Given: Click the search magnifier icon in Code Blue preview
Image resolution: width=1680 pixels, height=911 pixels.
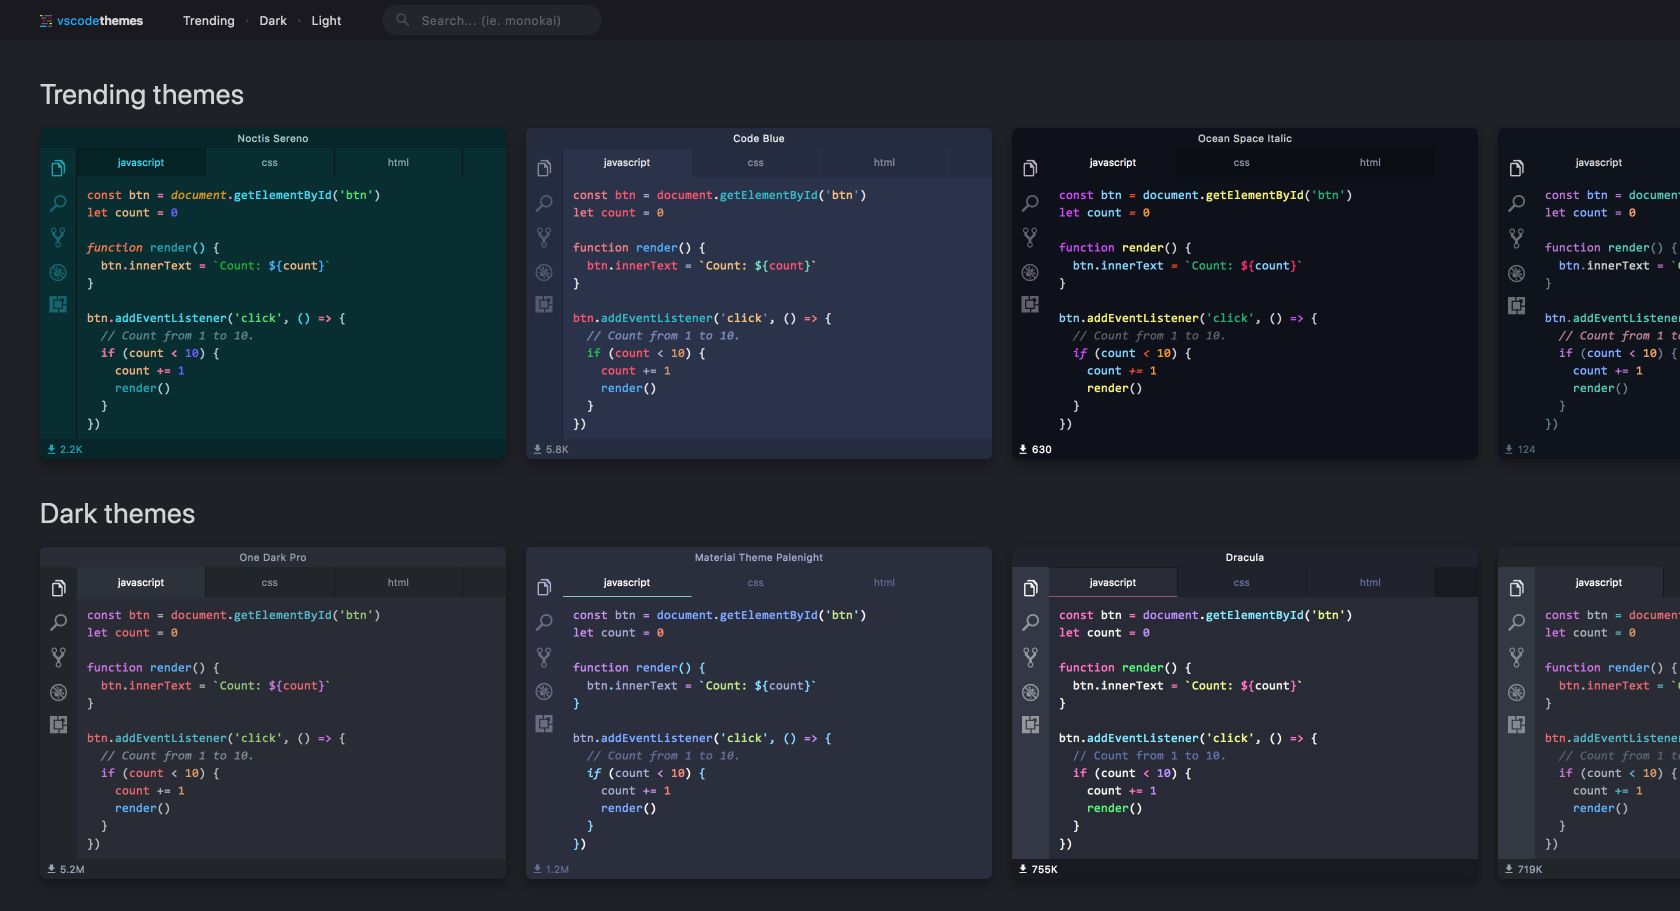Looking at the screenshot, I should (x=543, y=203).
